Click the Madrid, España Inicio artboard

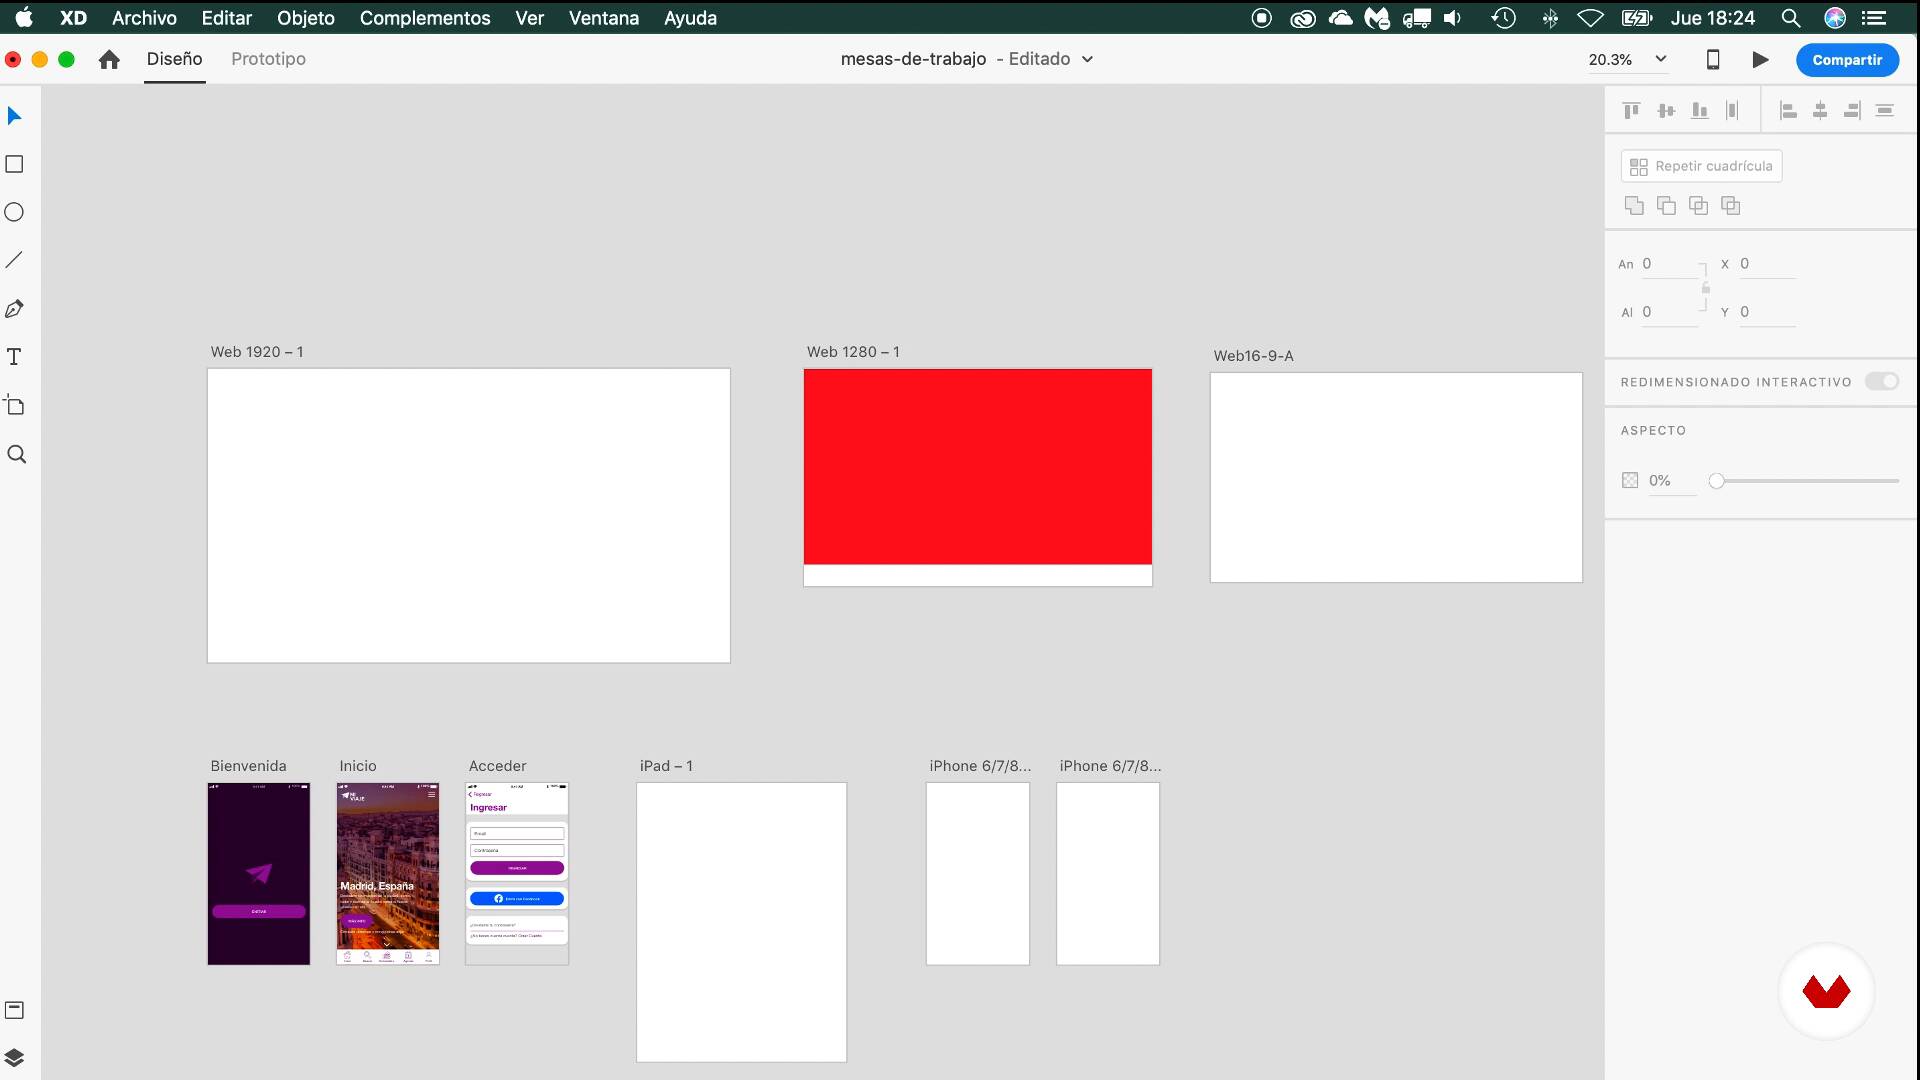pyautogui.click(x=388, y=874)
